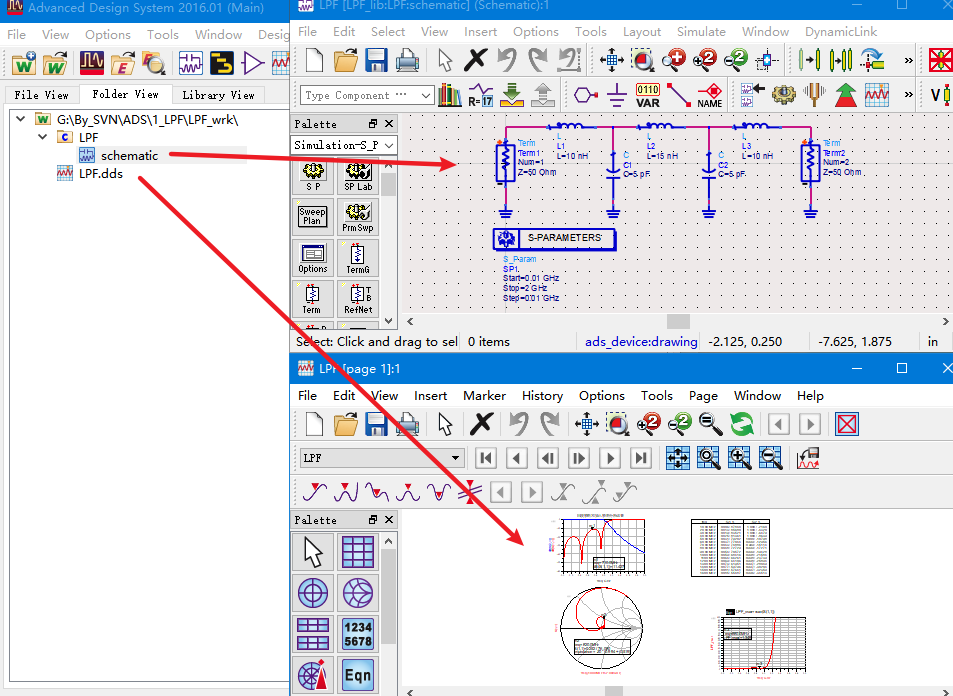This screenshot has width=953, height=696.
Task: Select the RefNet palette icon
Action: click(358, 298)
